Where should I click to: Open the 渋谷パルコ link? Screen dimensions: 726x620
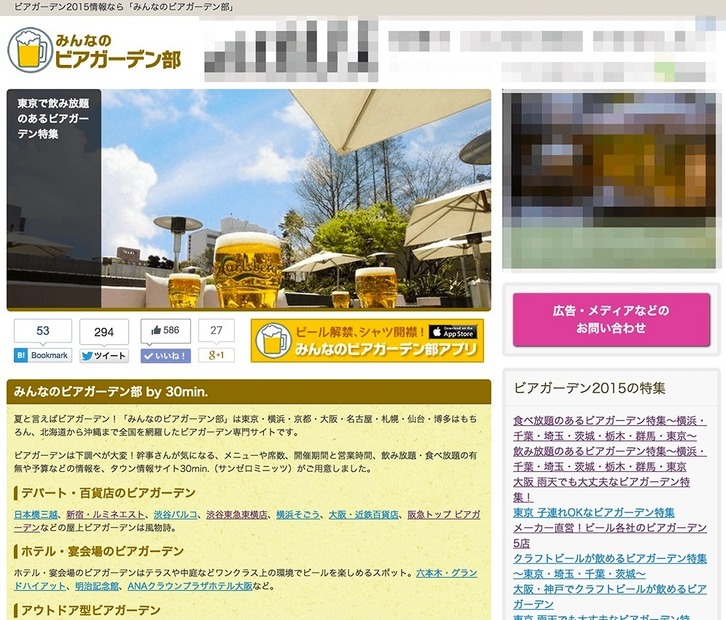(175, 514)
